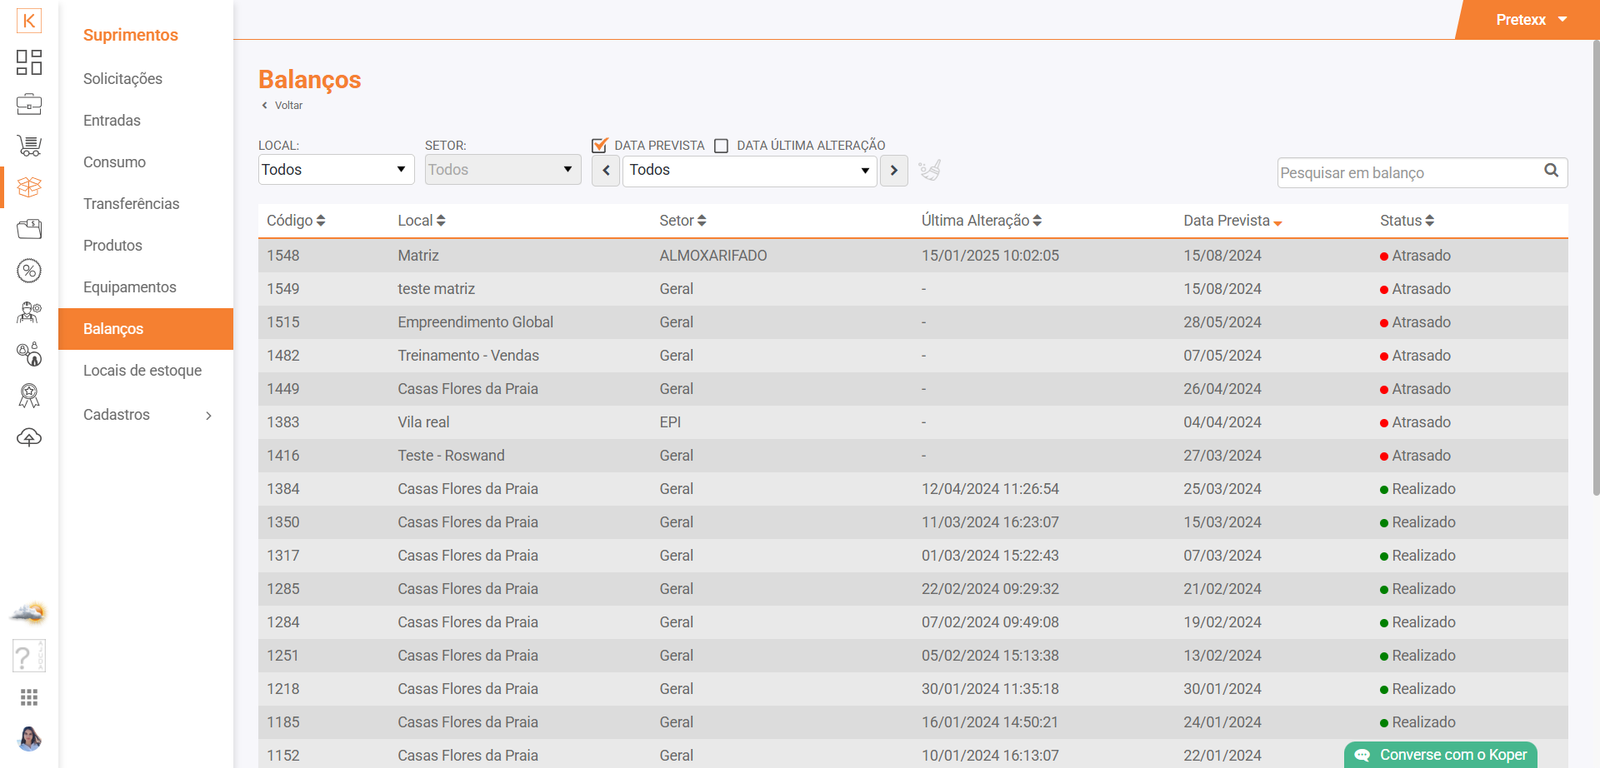Open the Local dropdown filter
The height and width of the screenshot is (768, 1600).
tap(335, 170)
